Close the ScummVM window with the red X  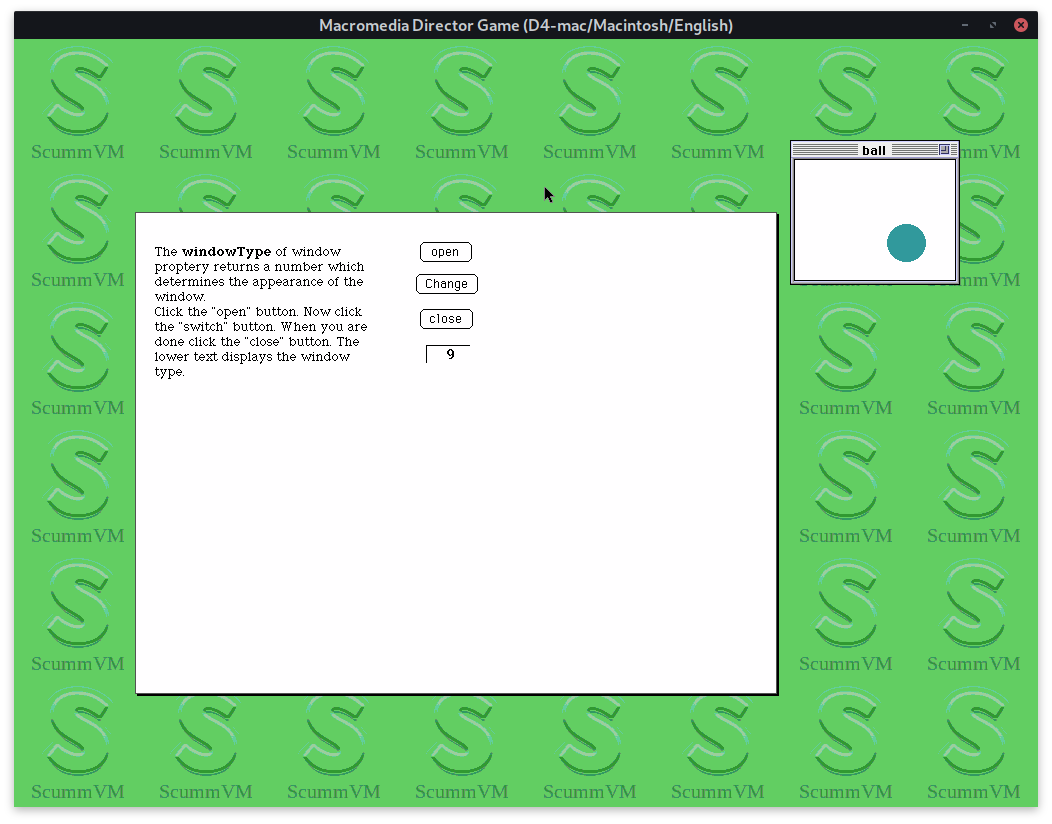[x=1020, y=25]
